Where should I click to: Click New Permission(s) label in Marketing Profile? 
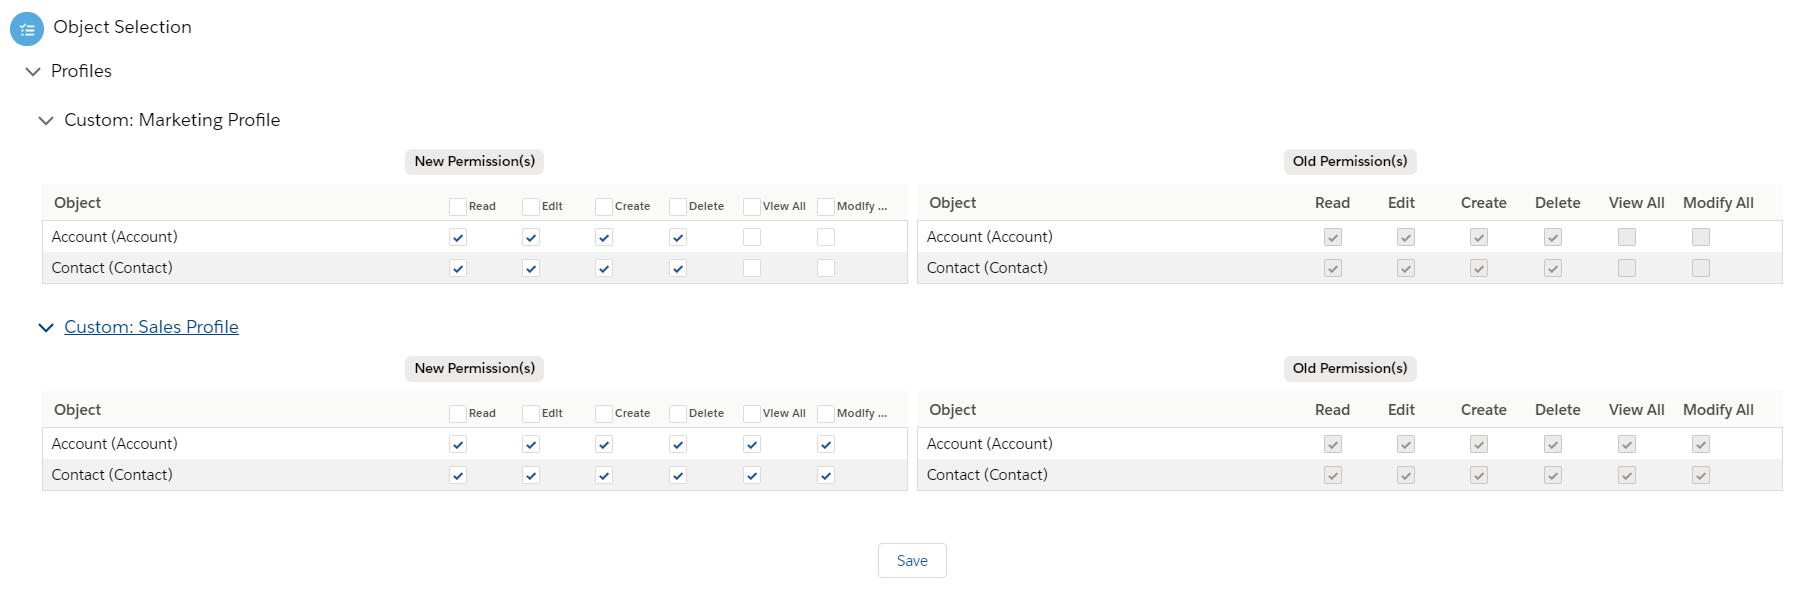coord(475,161)
